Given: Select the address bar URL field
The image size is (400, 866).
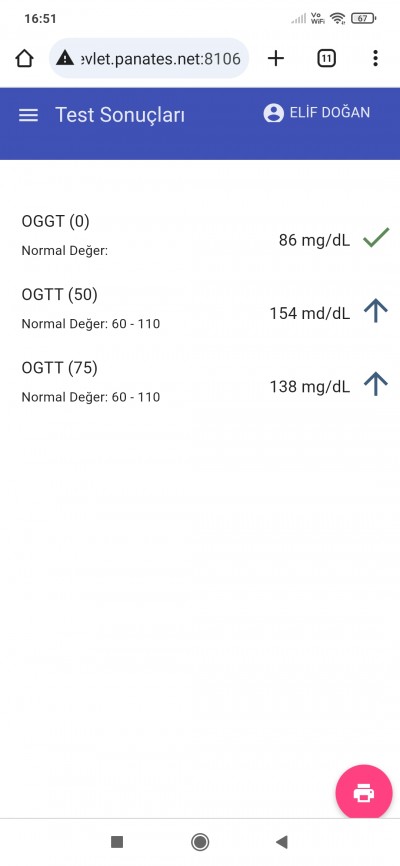Looking at the screenshot, I should [149, 58].
